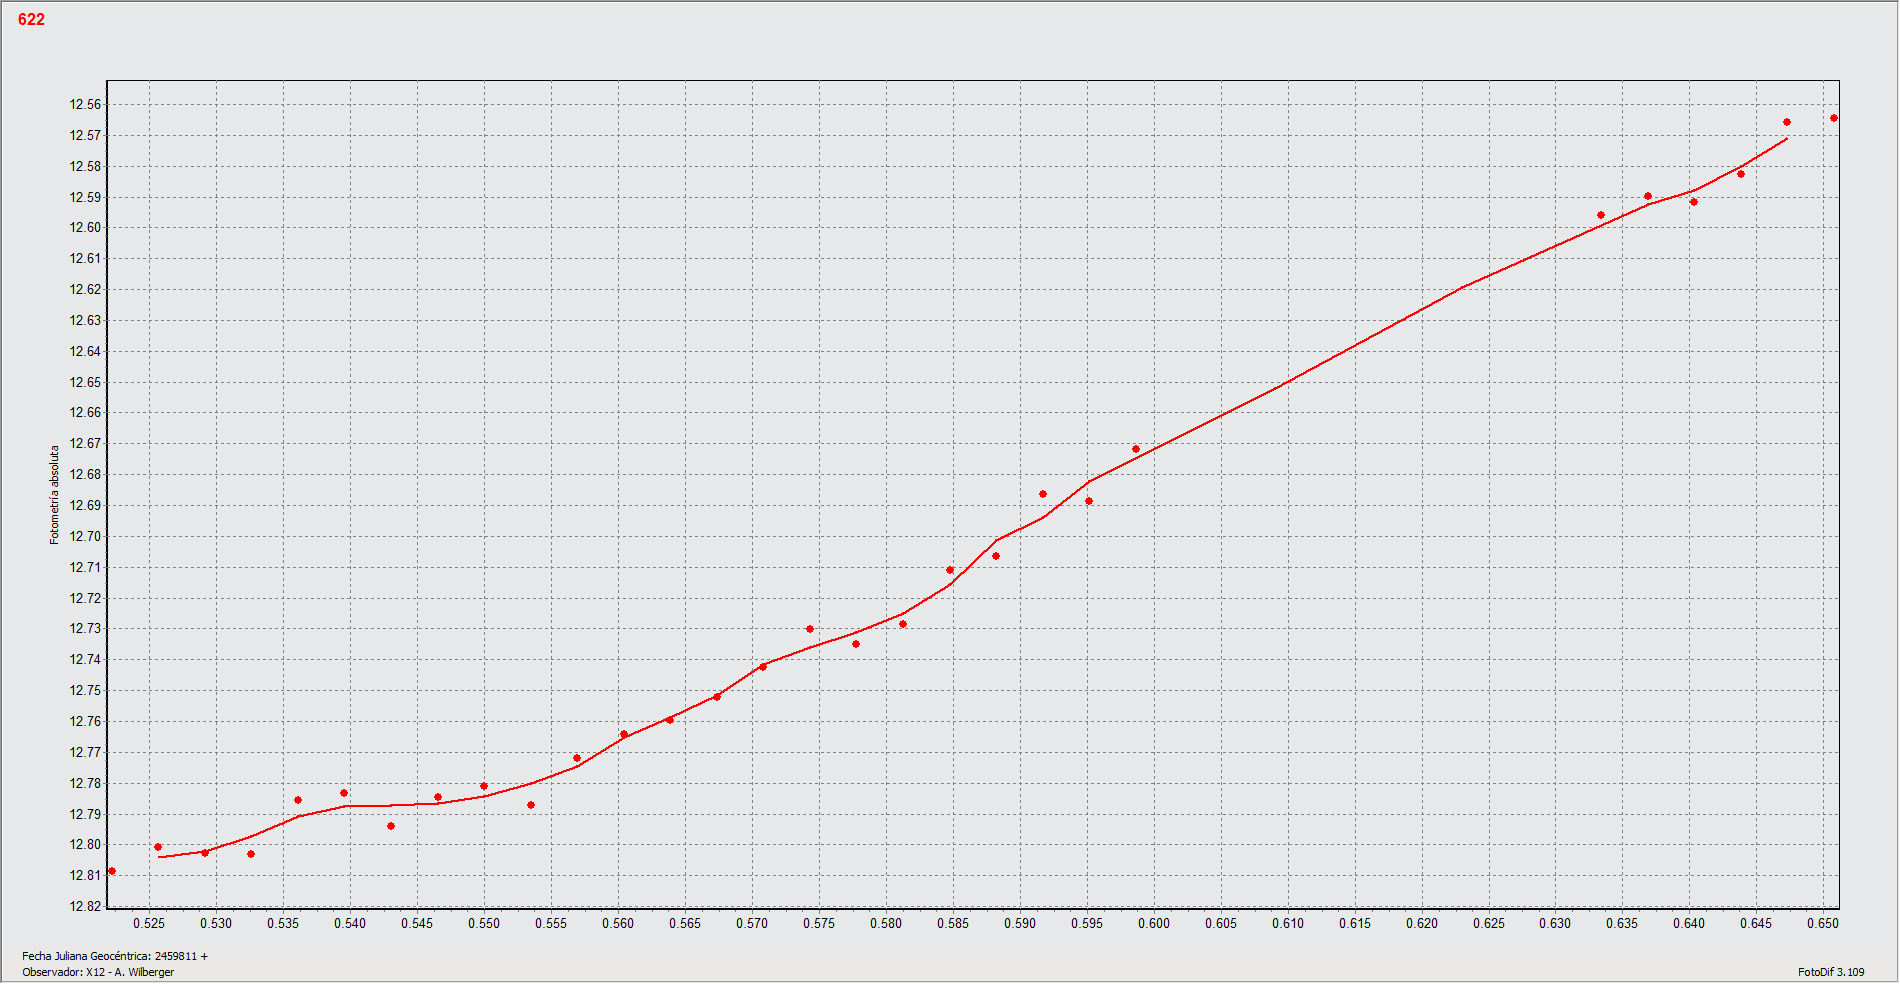
Task: Select the rightmost data point near 0.650
Action: coord(1834,118)
